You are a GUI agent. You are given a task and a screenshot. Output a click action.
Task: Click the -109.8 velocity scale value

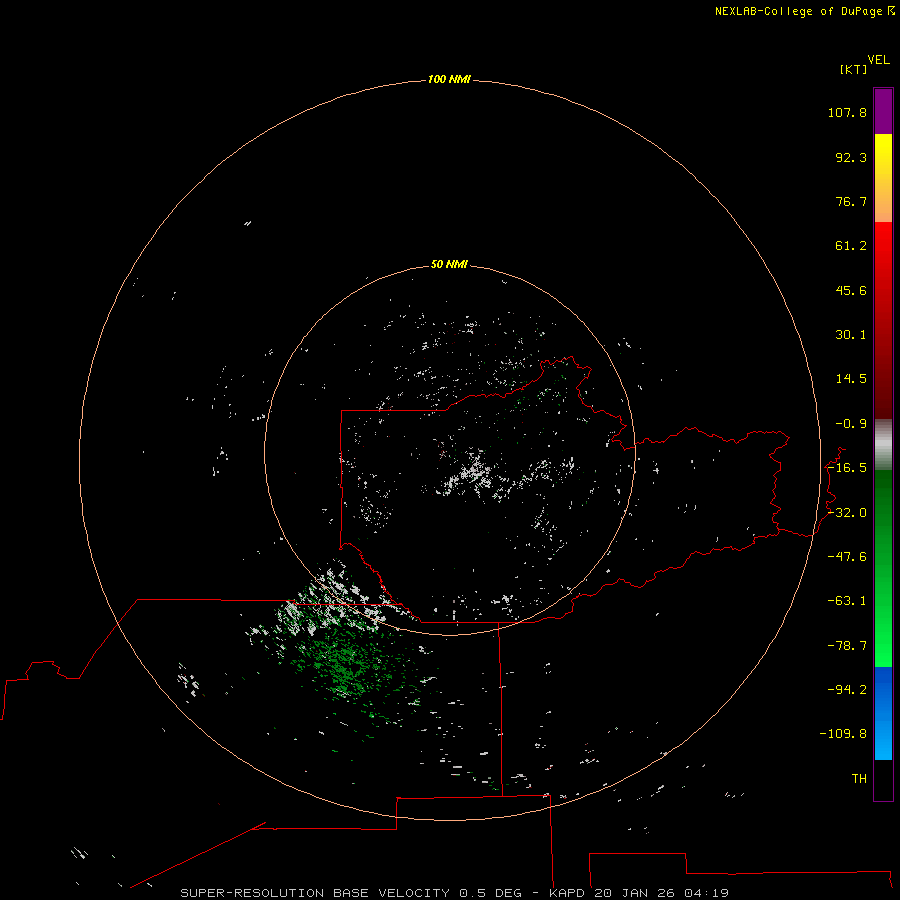843,734
